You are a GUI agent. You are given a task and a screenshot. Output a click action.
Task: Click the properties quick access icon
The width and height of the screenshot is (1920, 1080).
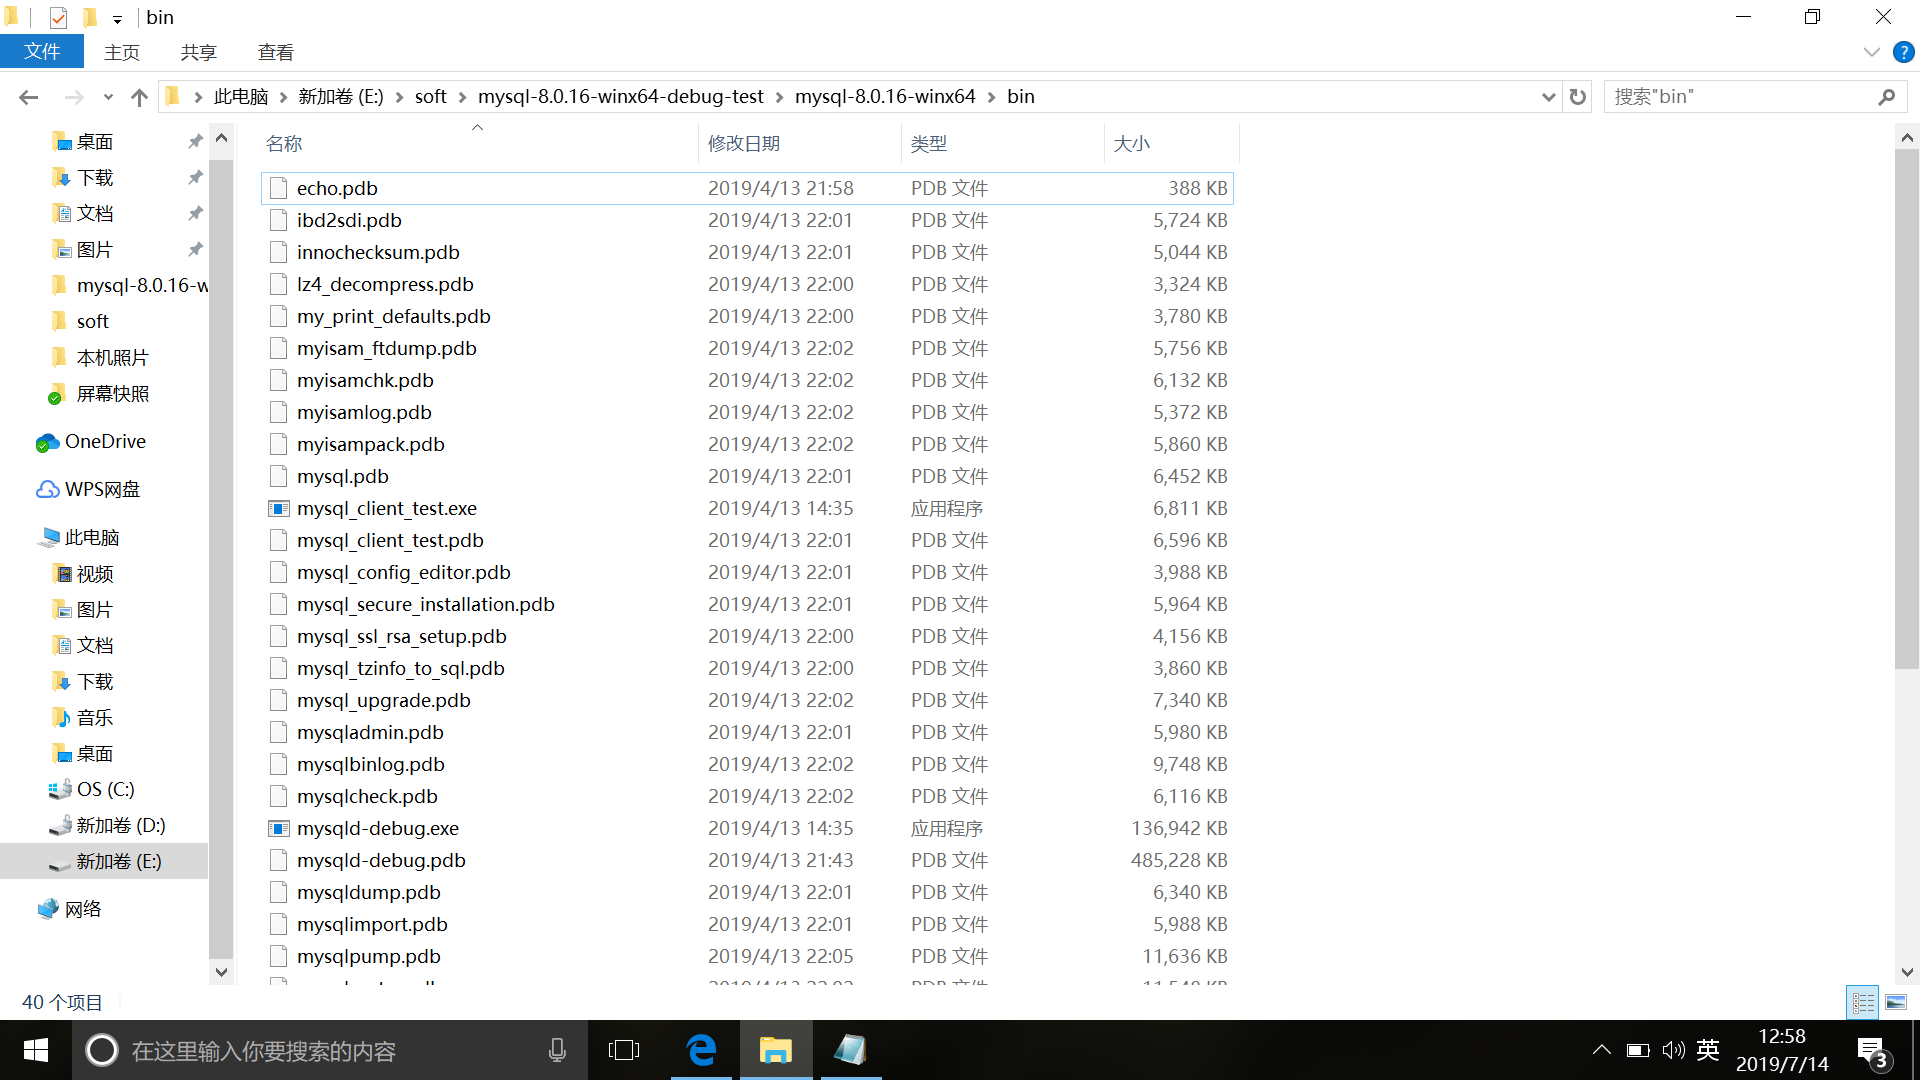(x=58, y=17)
